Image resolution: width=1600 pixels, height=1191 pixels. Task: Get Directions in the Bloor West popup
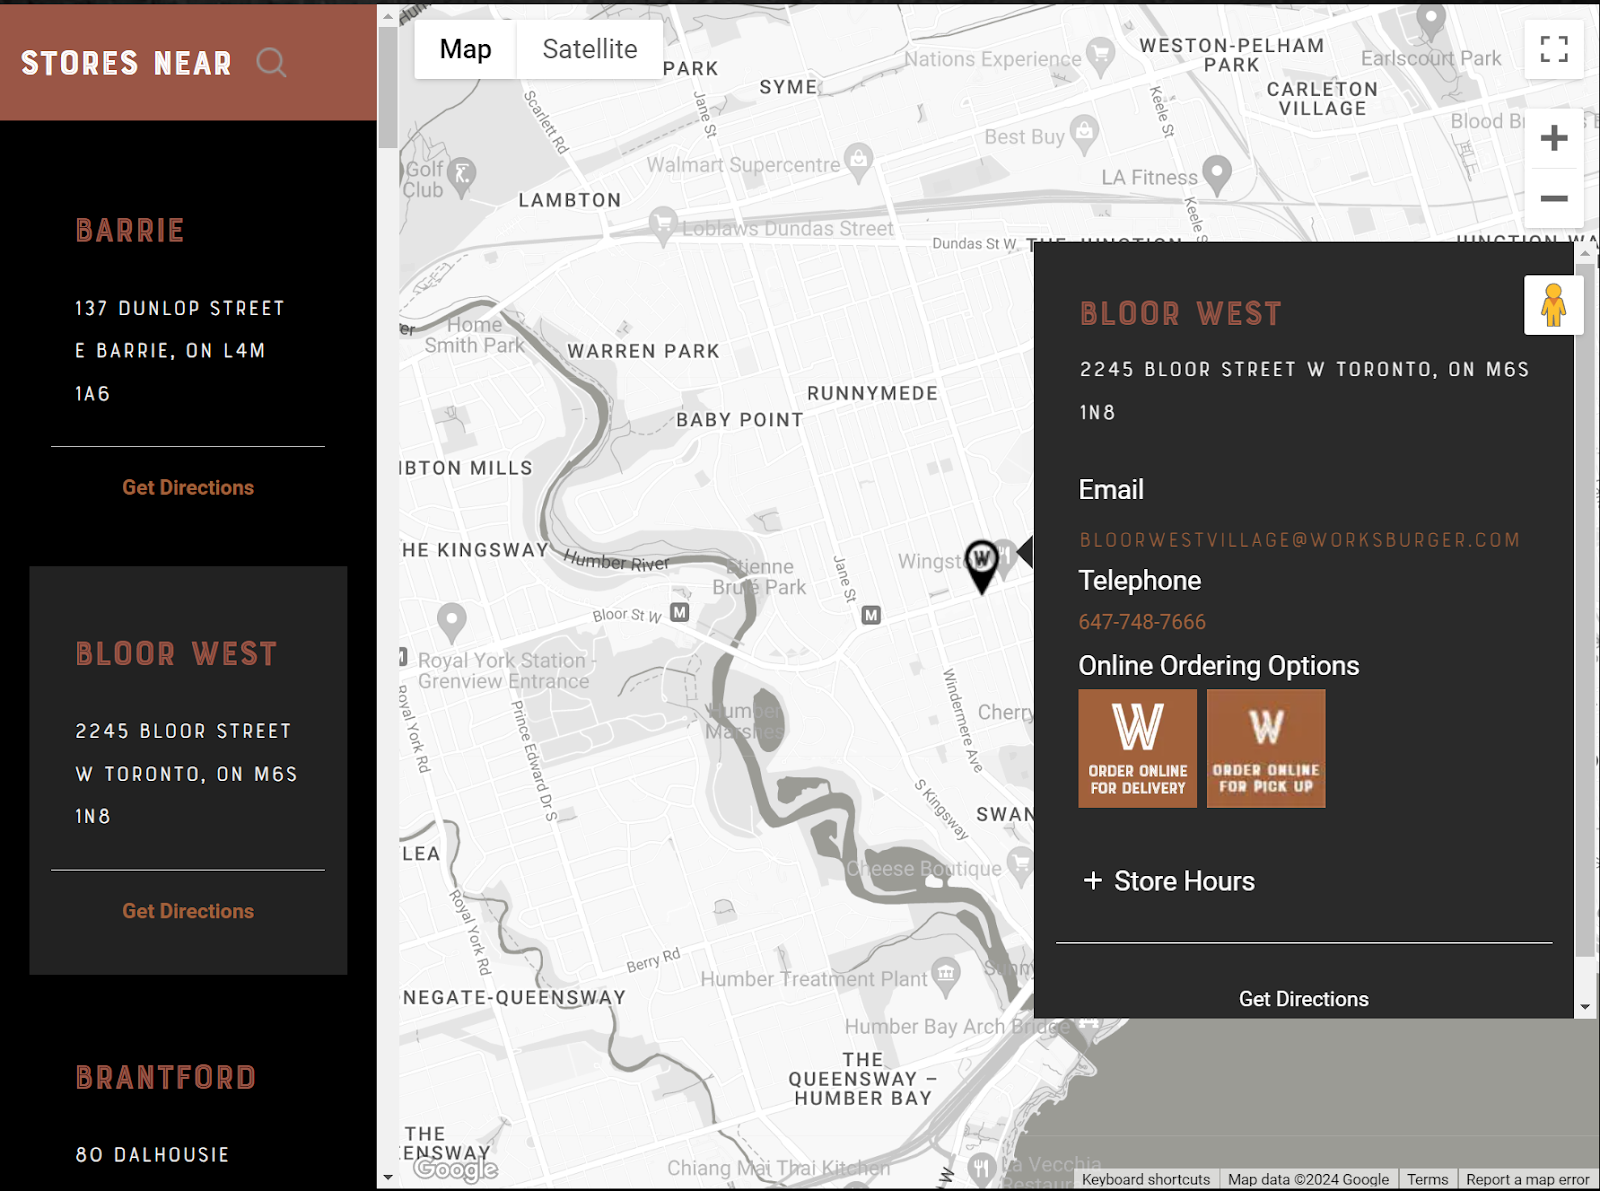click(x=1303, y=999)
